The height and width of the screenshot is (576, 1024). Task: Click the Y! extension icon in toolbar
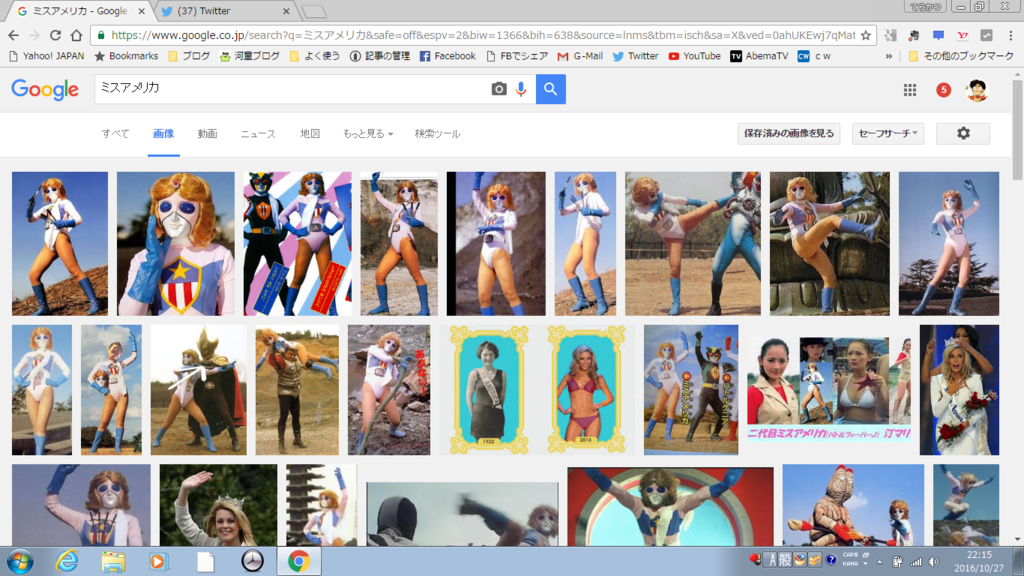962,35
